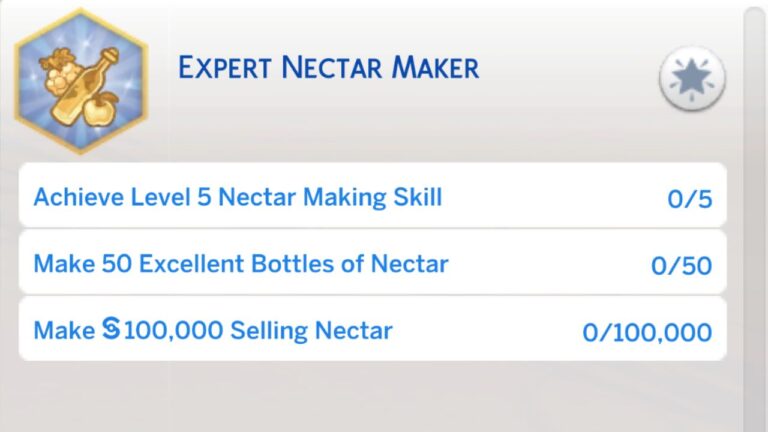
Task: Select the Expert Nectar Maker title
Action: coord(328,69)
